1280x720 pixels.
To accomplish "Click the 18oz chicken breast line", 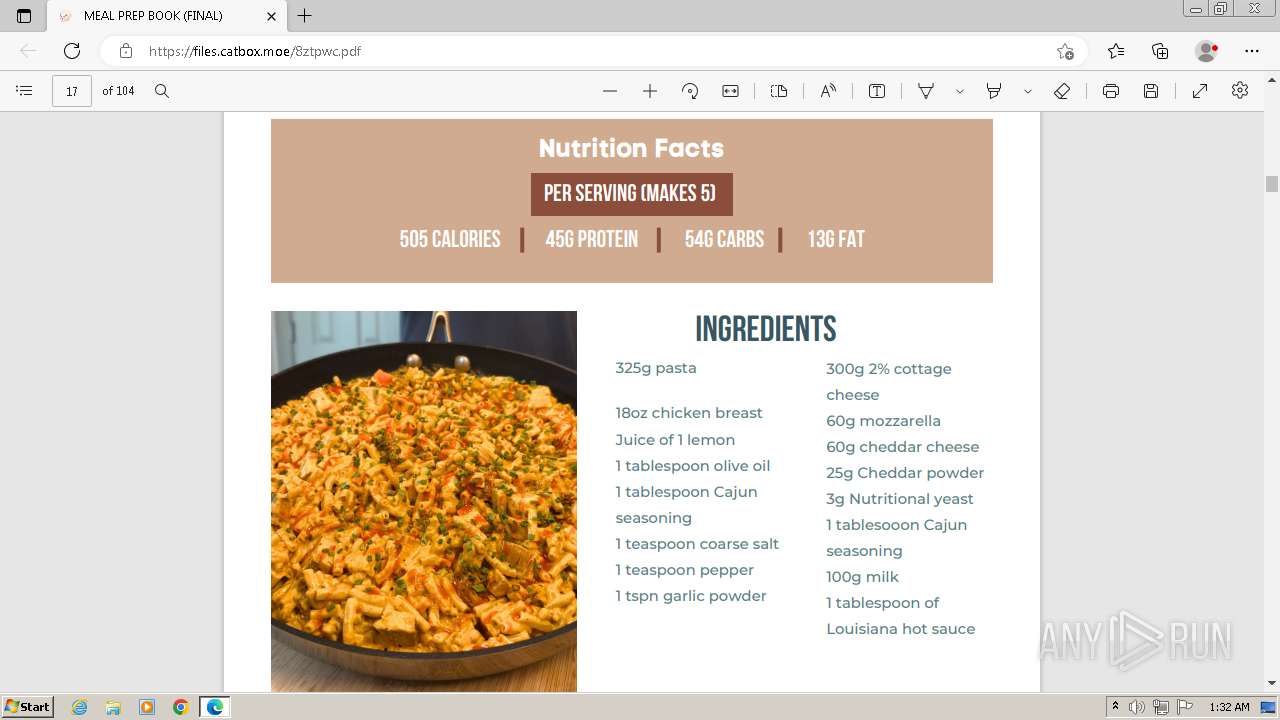I will [689, 413].
